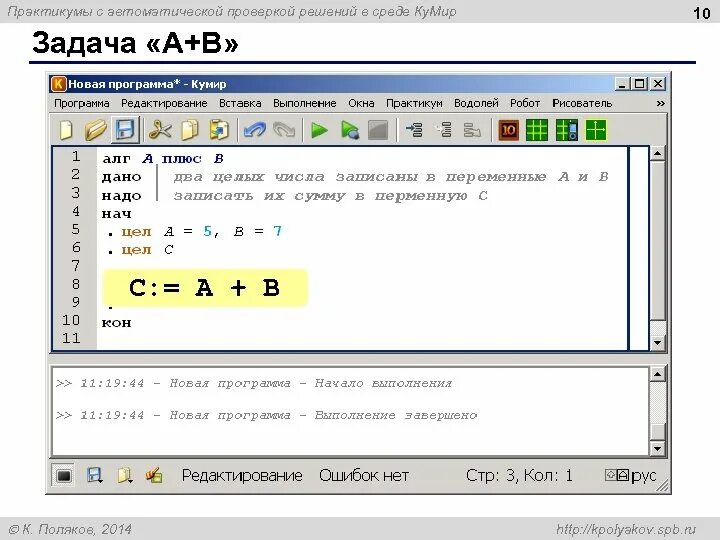This screenshot has height=540, width=720.
Task: Run with debugging using play-with-gear icon
Action: [x=349, y=130]
